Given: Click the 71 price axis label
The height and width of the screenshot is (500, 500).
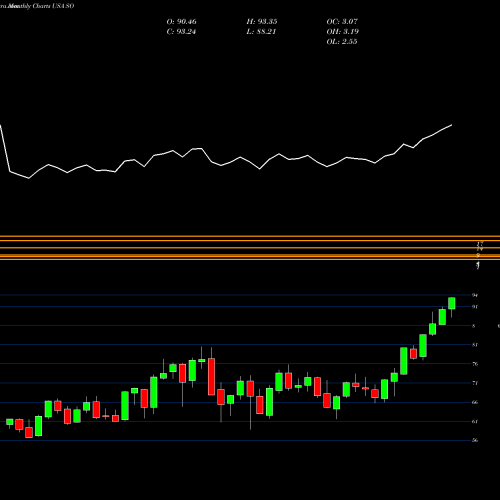Looking at the screenshot, I should click(x=475, y=383).
